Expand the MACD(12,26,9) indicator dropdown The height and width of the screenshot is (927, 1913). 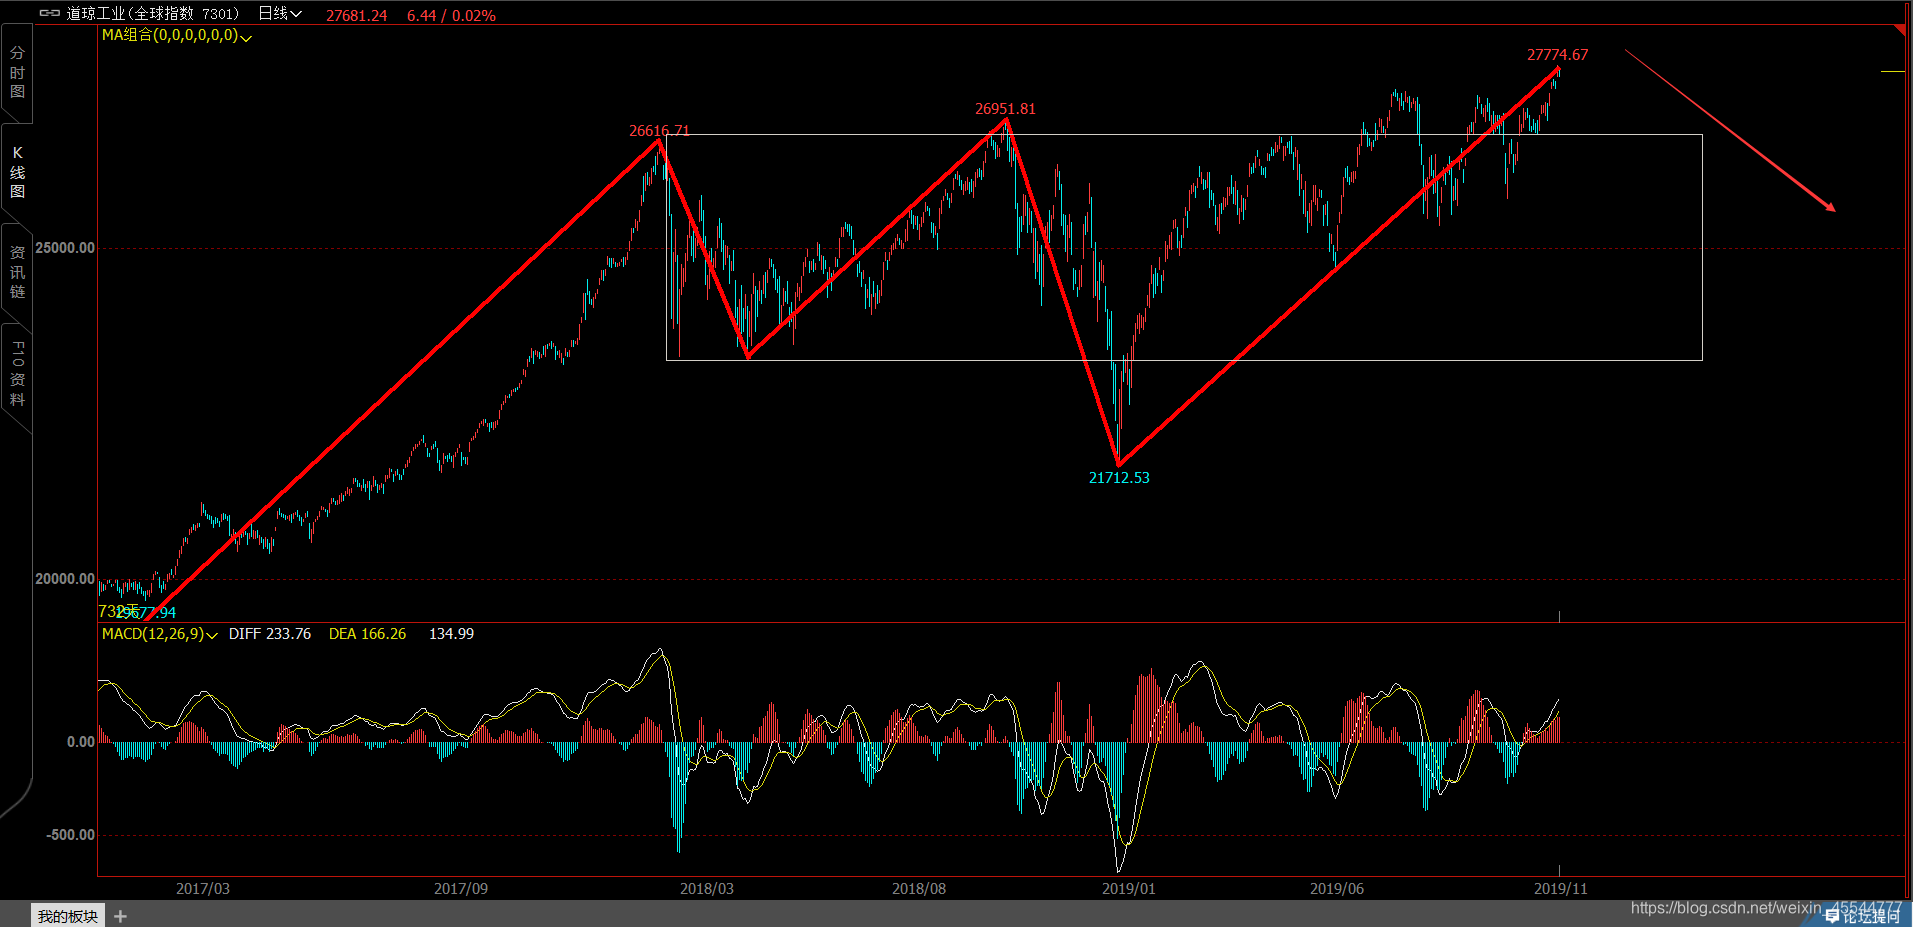[x=160, y=634]
